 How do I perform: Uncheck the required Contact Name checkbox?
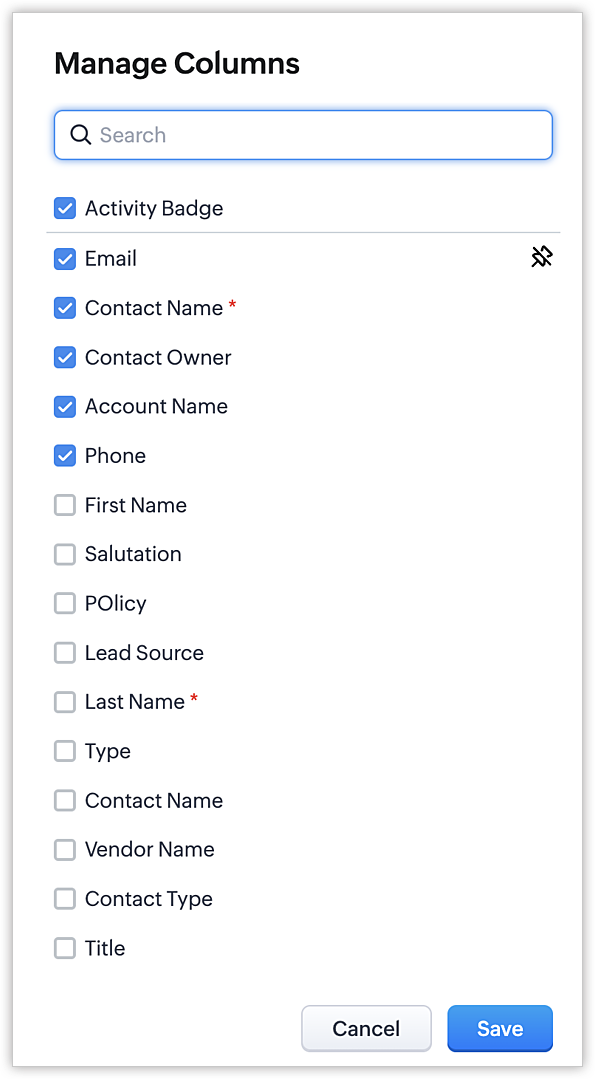[x=65, y=308]
